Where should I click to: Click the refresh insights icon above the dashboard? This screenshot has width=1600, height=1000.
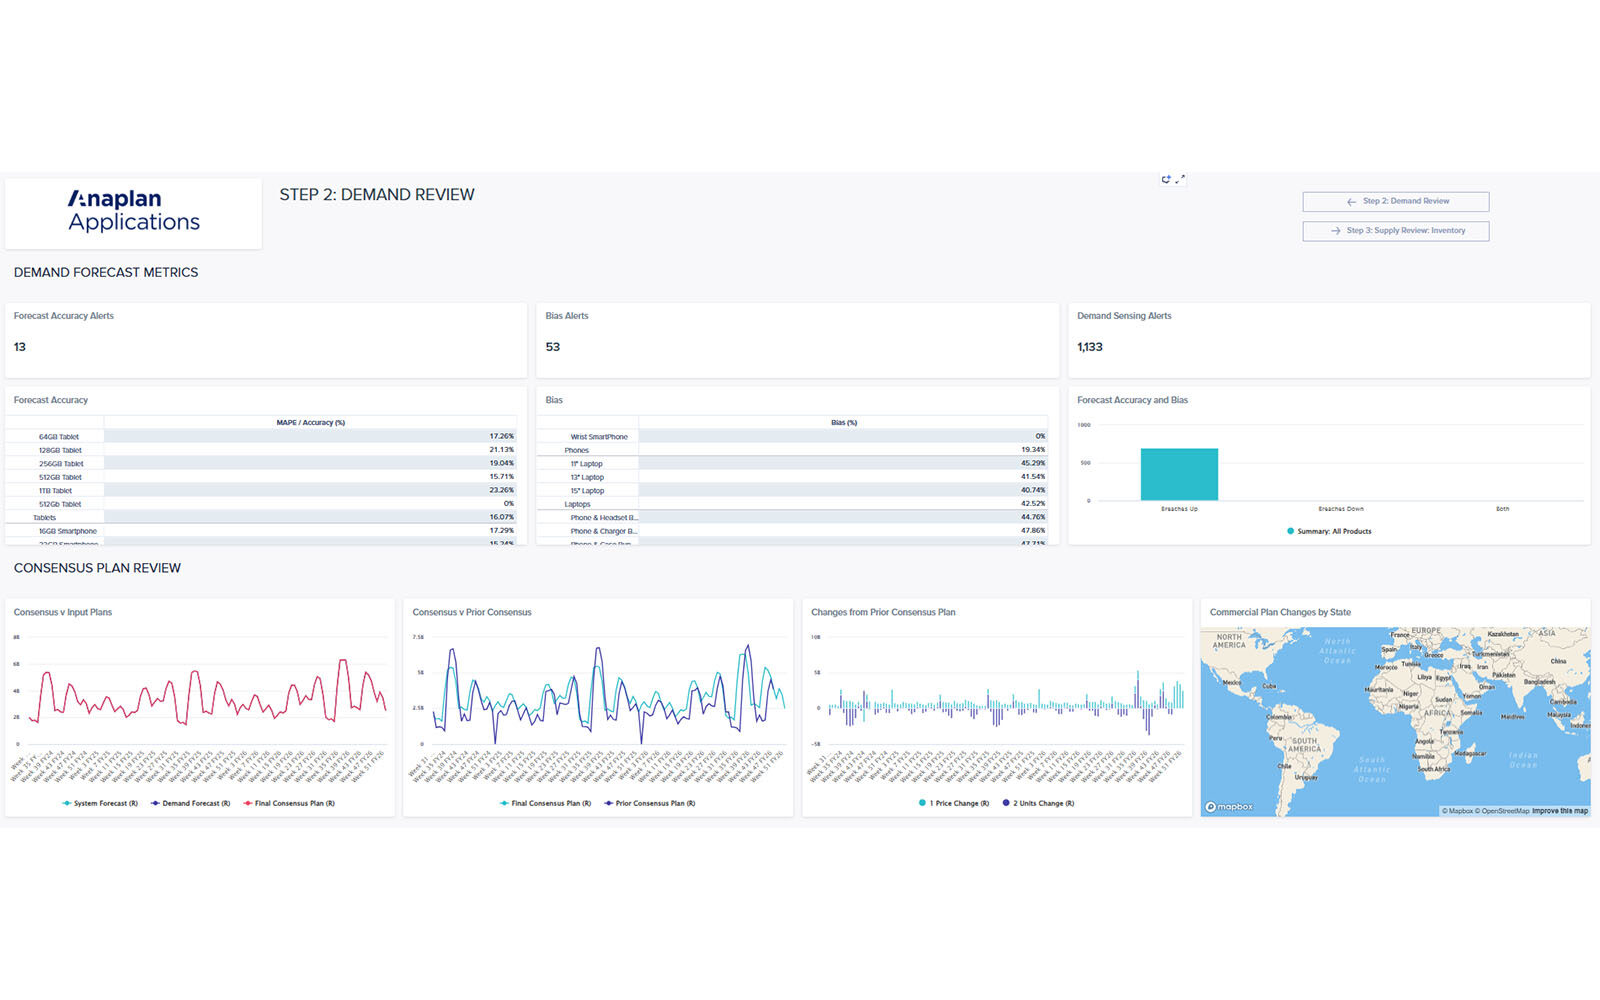click(x=1166, y=180)
